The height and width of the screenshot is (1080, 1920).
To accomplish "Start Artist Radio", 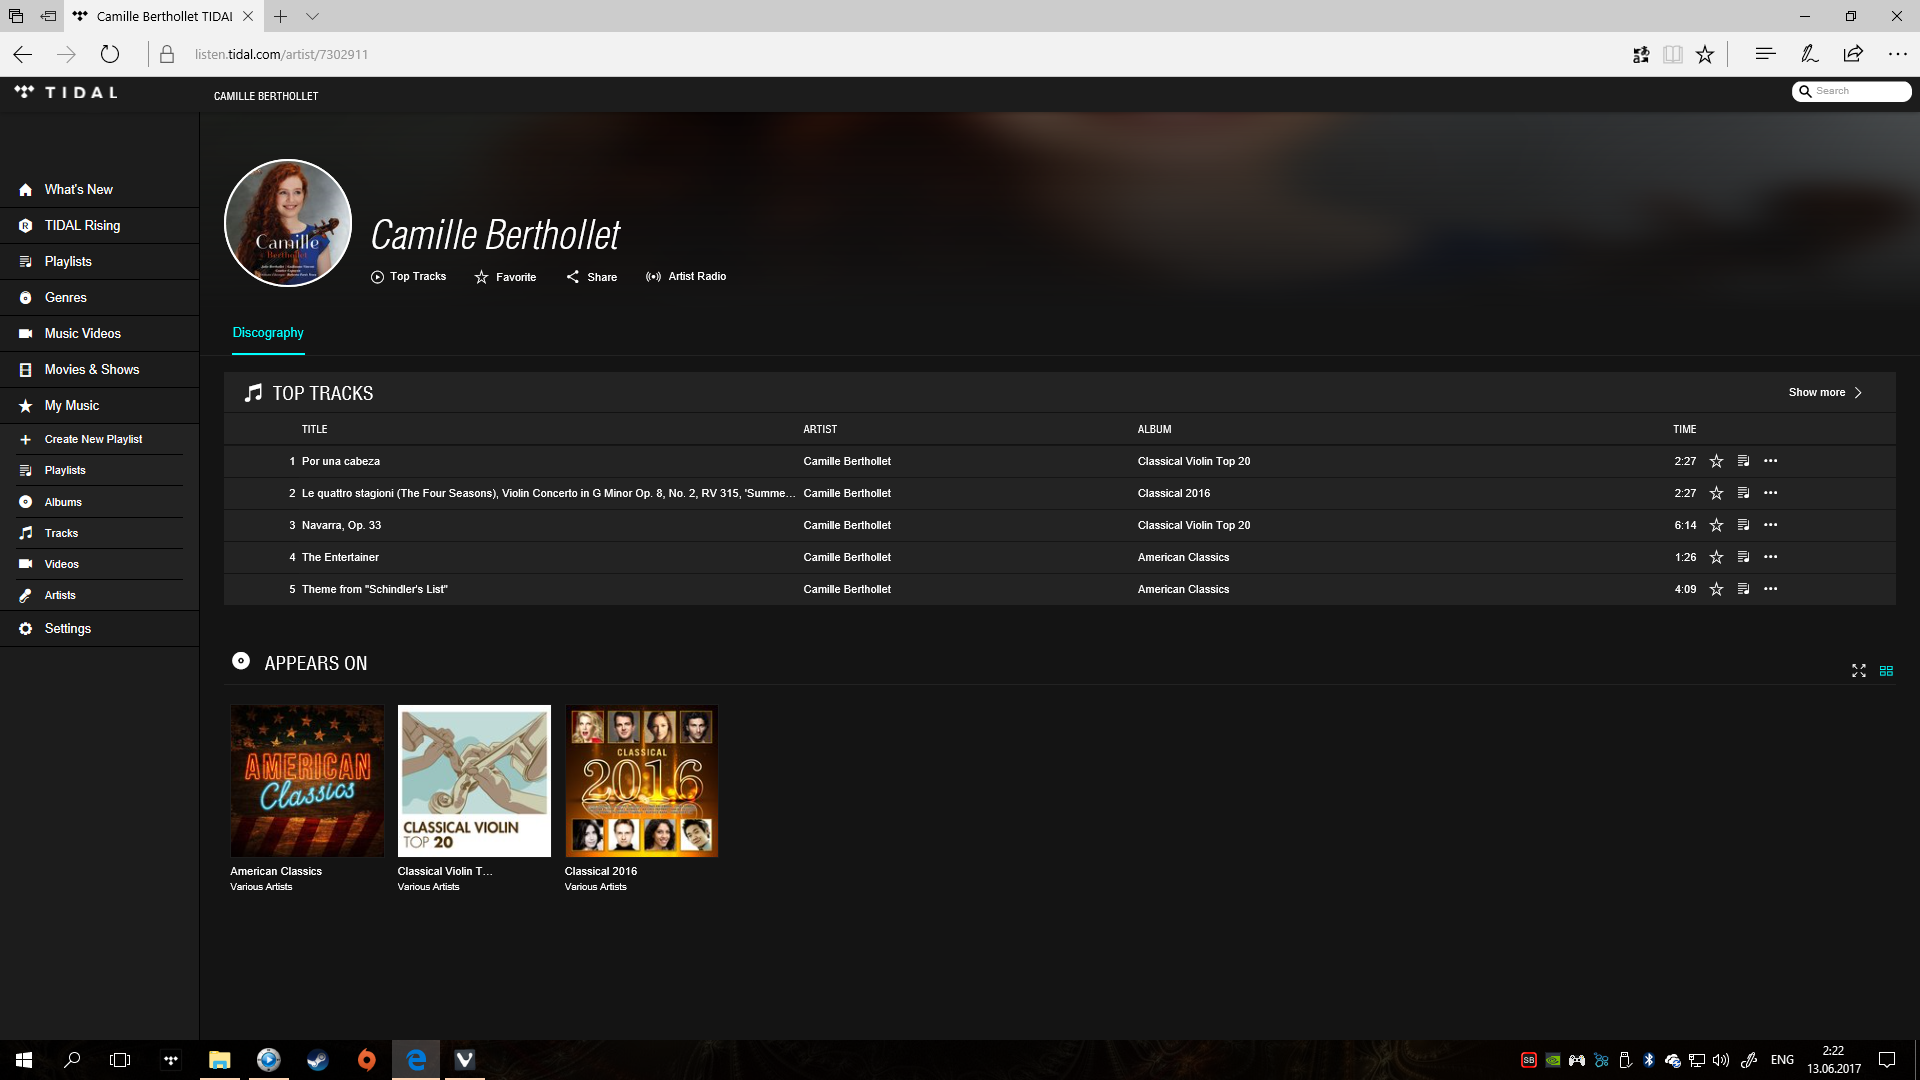I will tap(686, 277).
